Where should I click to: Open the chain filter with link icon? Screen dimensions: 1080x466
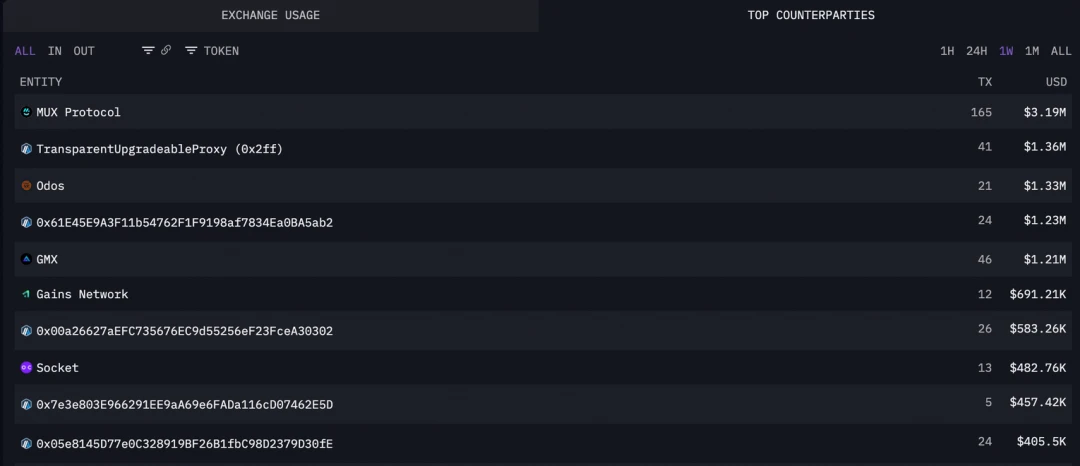(156, 50)
